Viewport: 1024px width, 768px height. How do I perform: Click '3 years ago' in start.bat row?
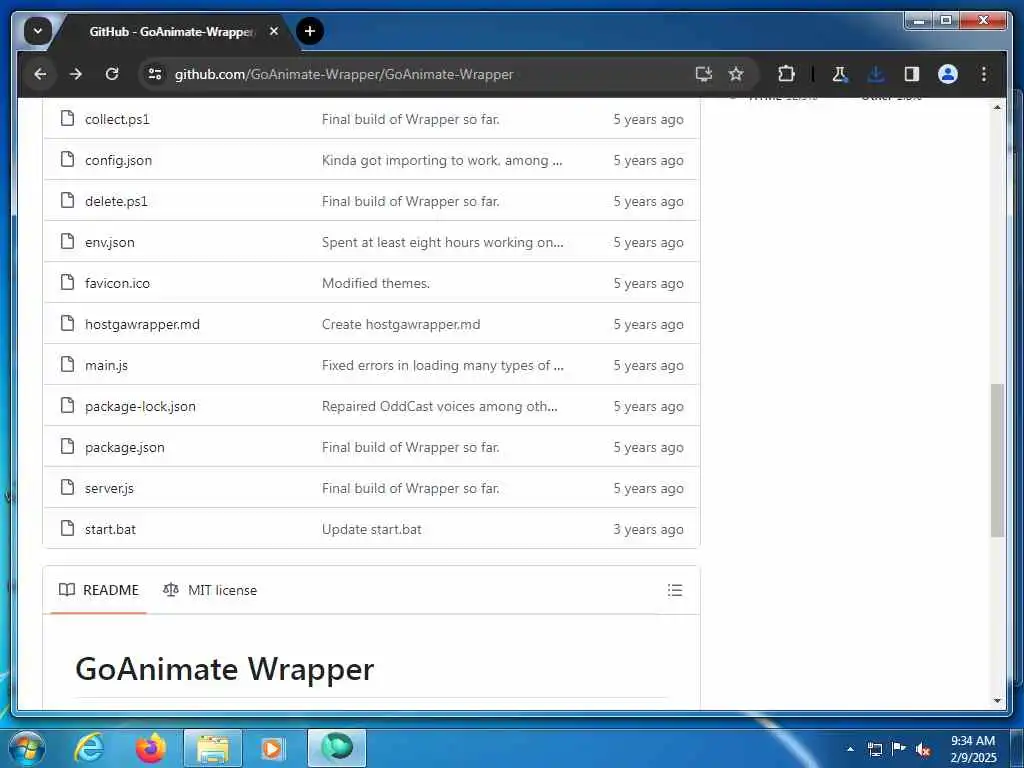click(648, 530)
